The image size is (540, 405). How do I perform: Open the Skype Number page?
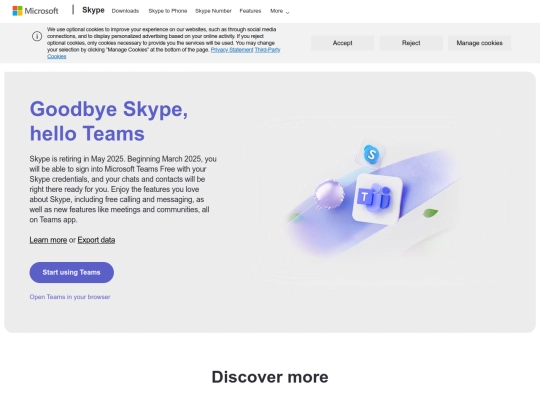[x=213, y=11]
